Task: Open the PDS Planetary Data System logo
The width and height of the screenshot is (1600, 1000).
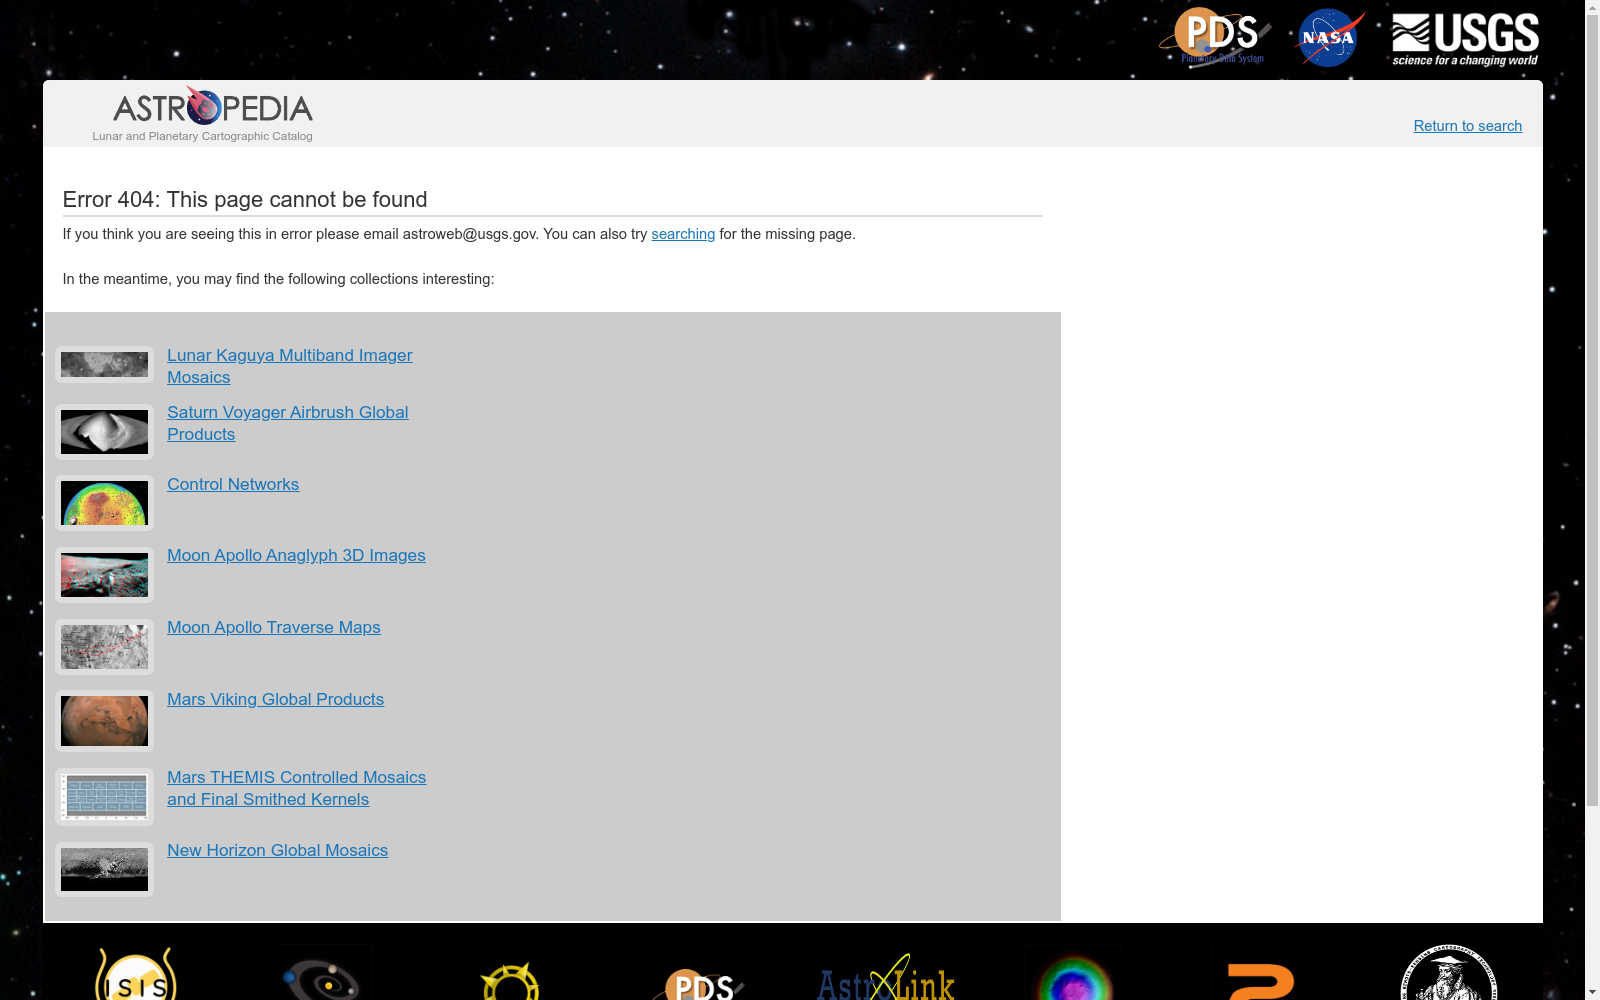Action: click(1215, 37)
